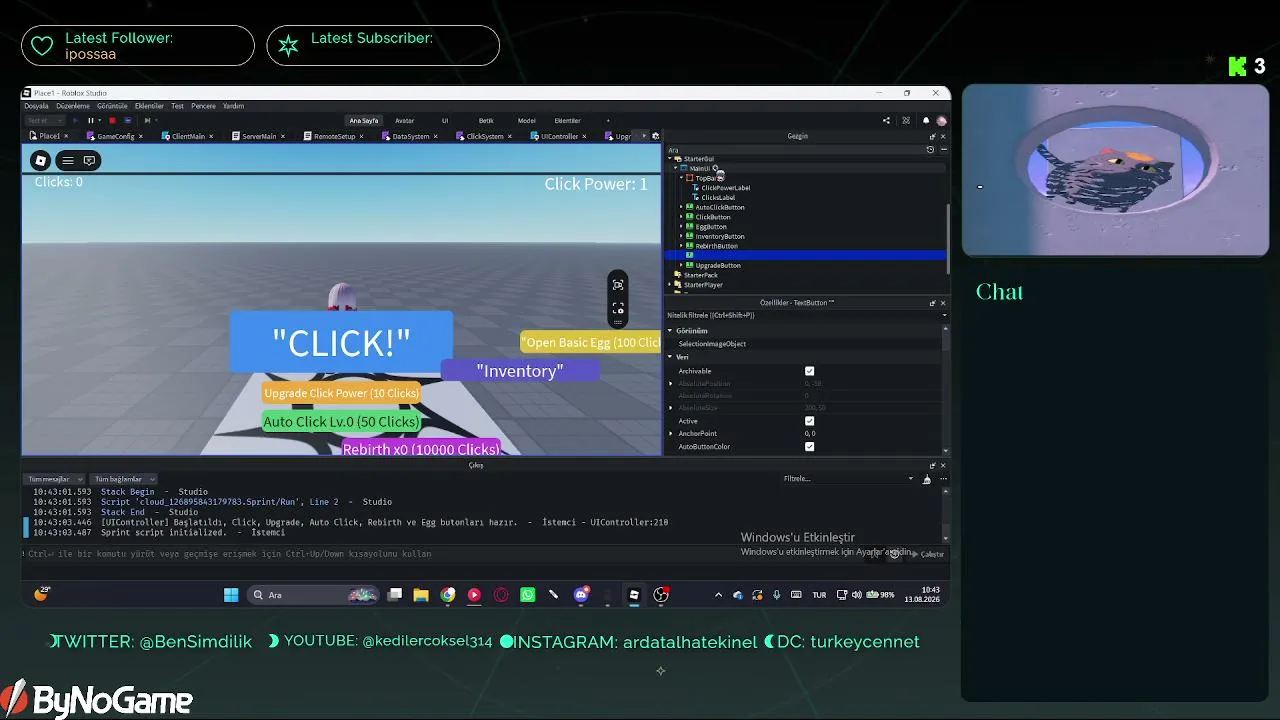1280x720 pixels.
Task: Toggle the AutoButtonColor checkbox
Action: pos(810,447)
